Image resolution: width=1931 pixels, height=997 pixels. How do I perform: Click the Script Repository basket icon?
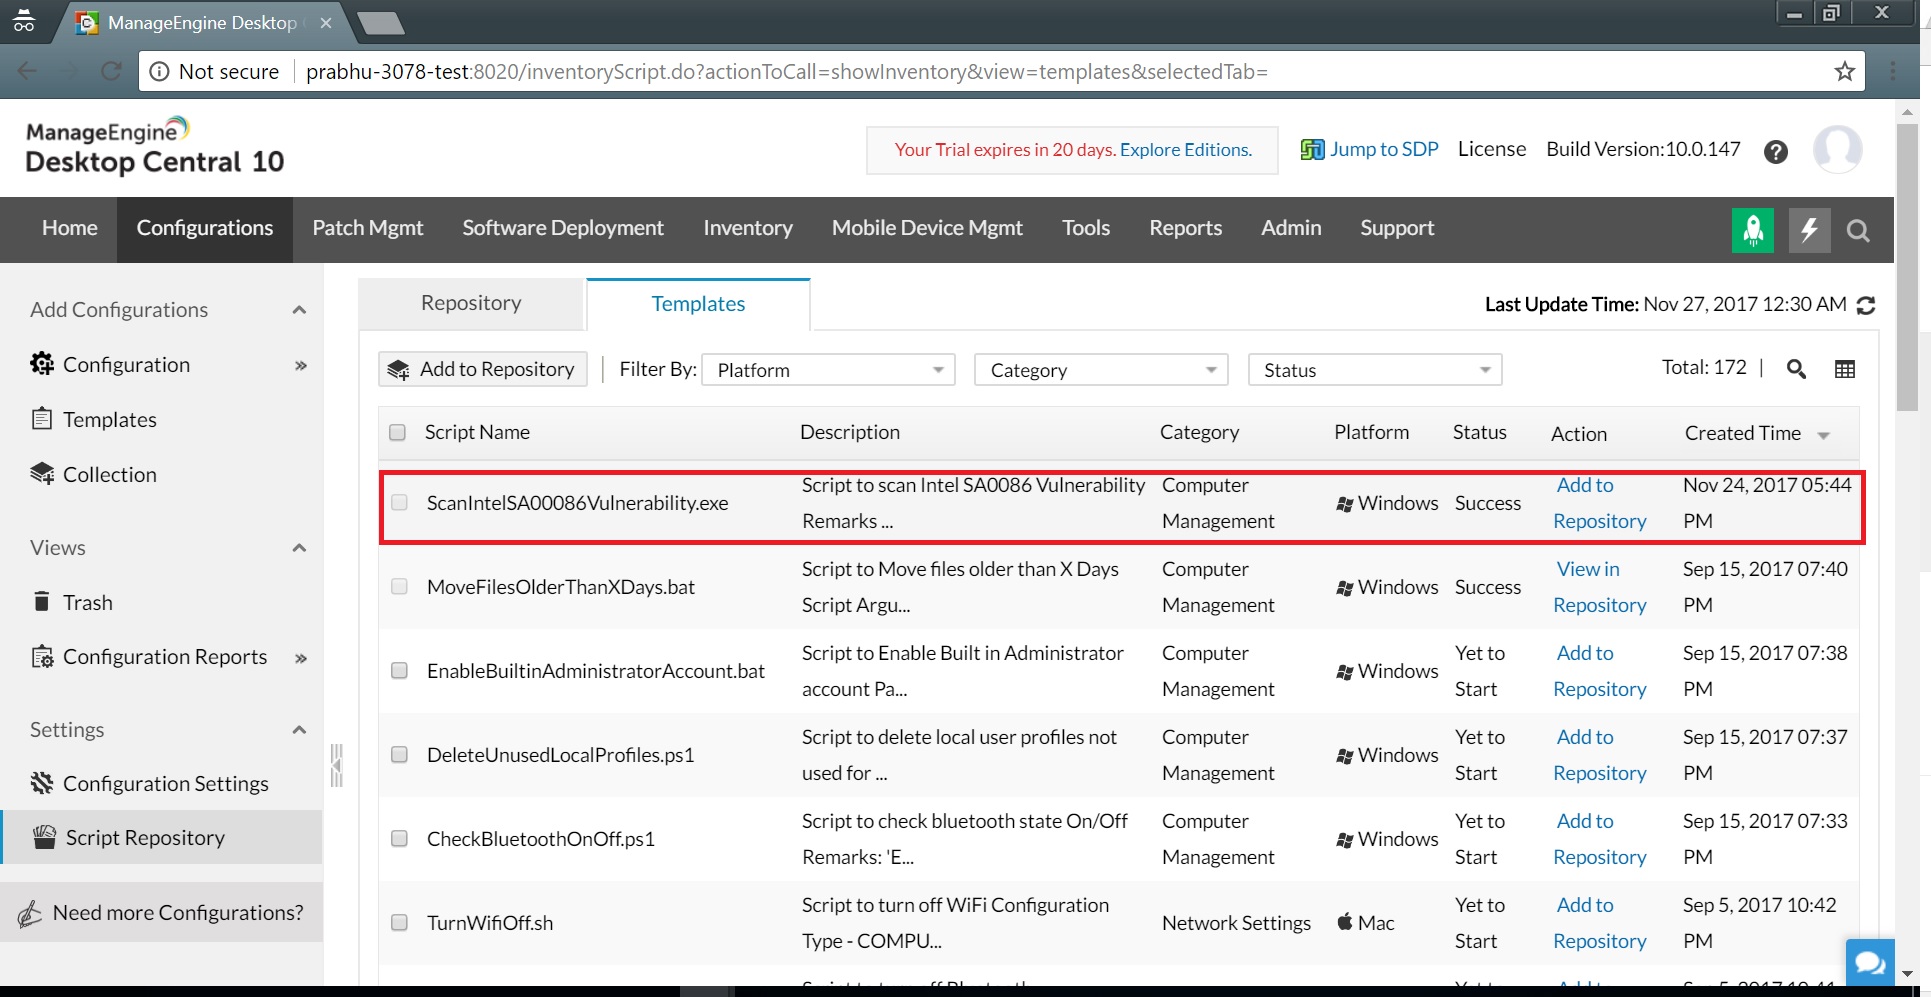point(45,837)
